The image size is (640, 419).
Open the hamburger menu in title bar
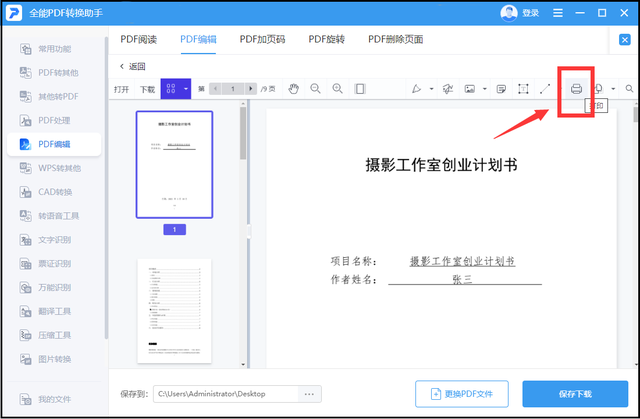tap(558, 13)
